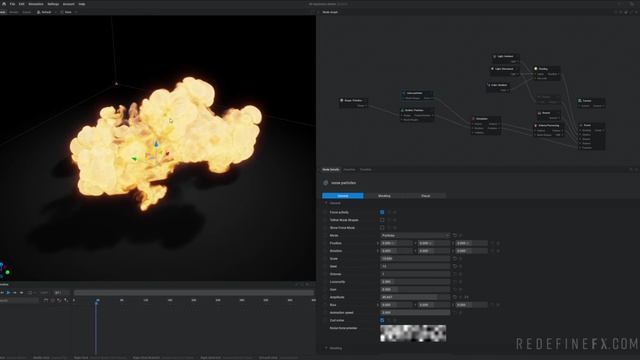
Task: Click the noise particles node icon in details
Action: 326,183
